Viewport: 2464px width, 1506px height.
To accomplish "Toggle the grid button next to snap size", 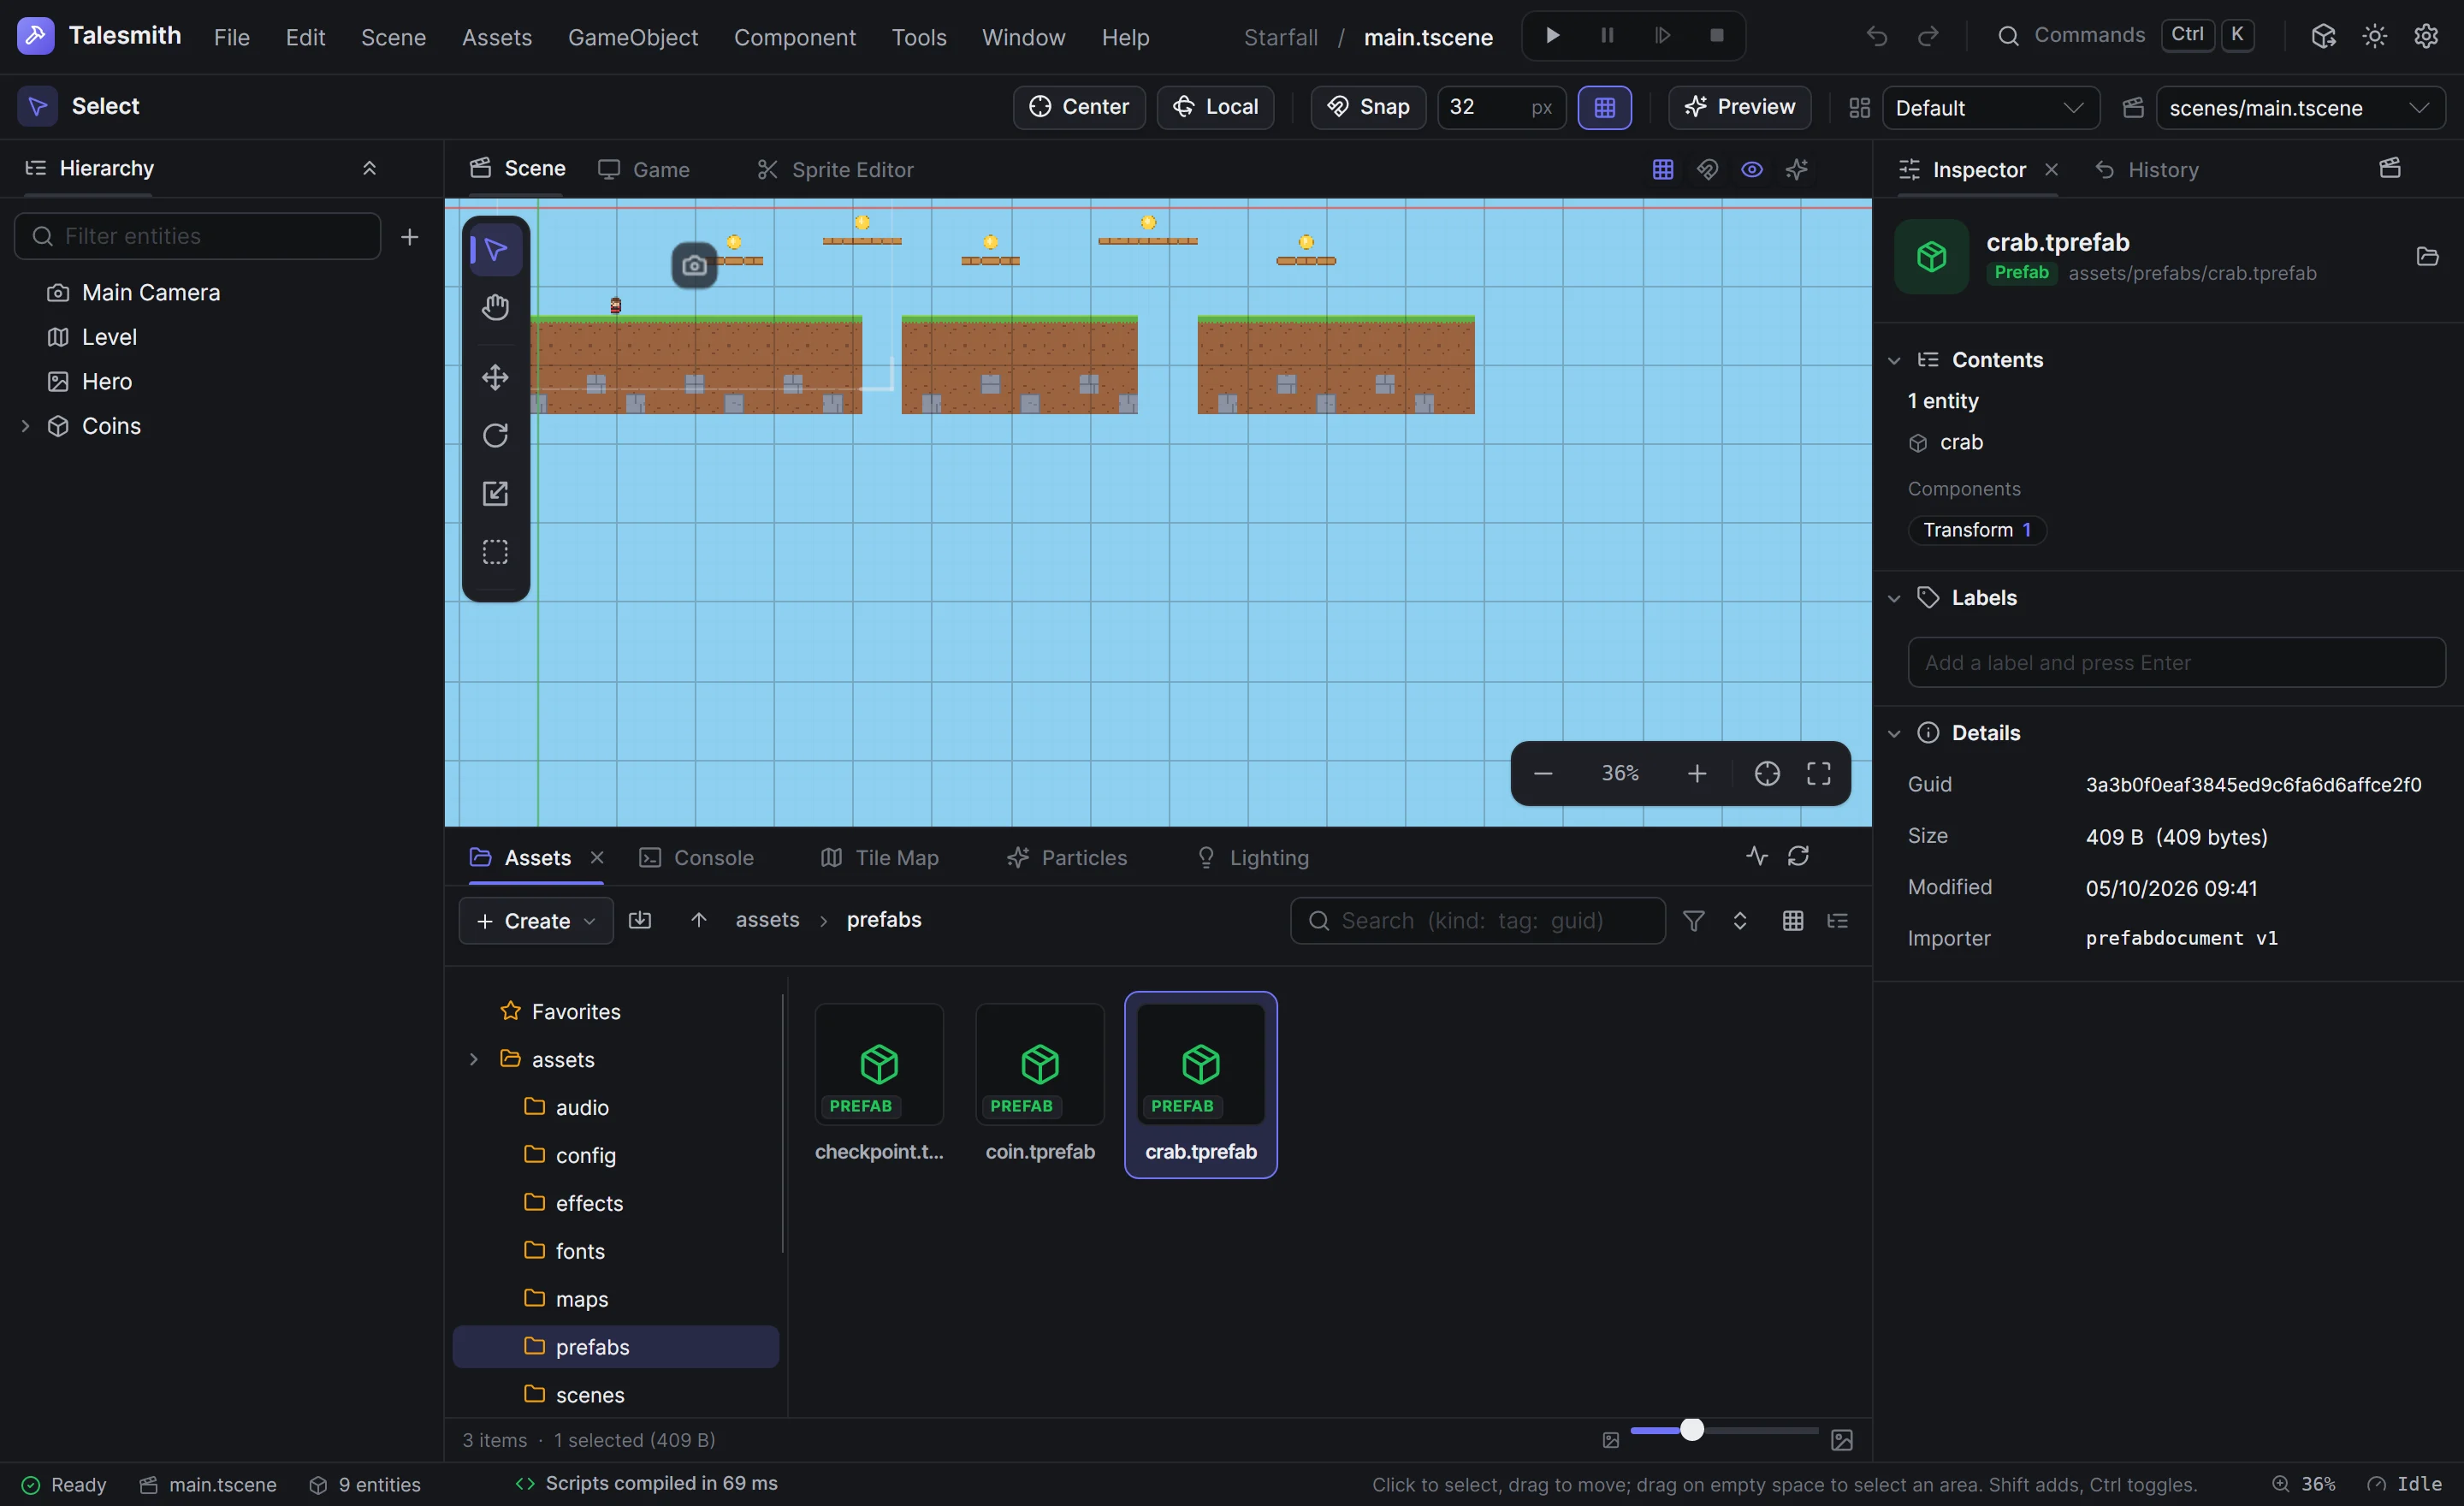I will 1604,107.
